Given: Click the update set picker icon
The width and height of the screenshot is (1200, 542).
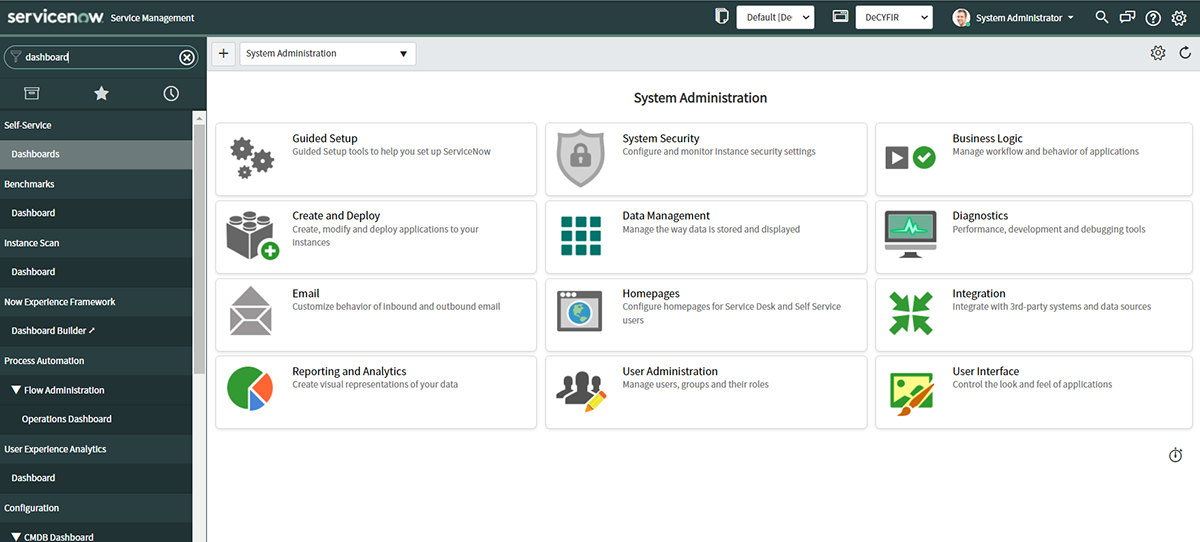Looking at the screenshot, I should 722,17.
